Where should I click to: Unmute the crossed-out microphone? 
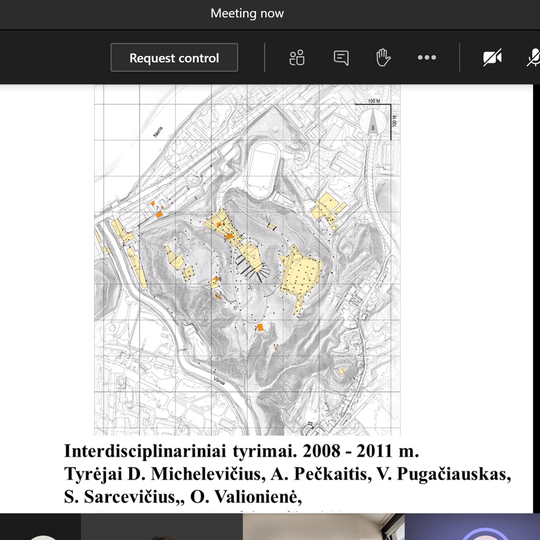(533, 58)
